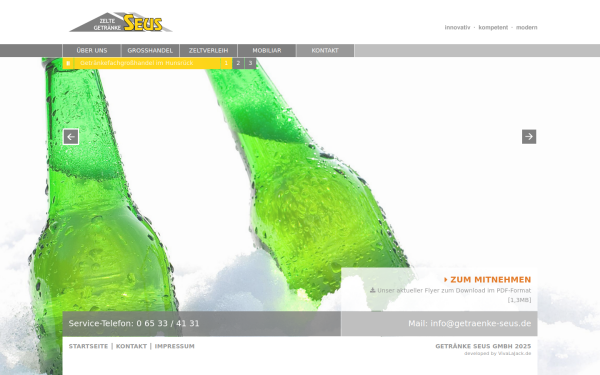Click the slide caption Getränkefachgroßhandel im Hunsrück
The height and width of the screenshot is (375, 600).
pyautogui.click(x=137, y=63)
